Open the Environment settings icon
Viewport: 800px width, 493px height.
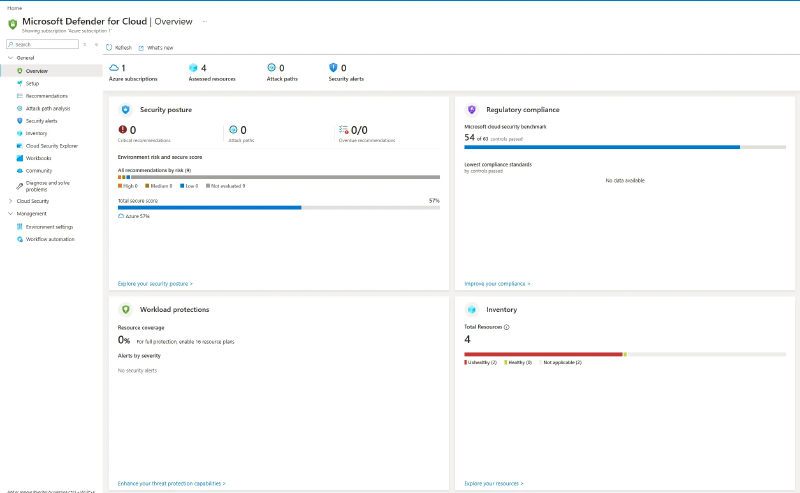coord(20,227)
